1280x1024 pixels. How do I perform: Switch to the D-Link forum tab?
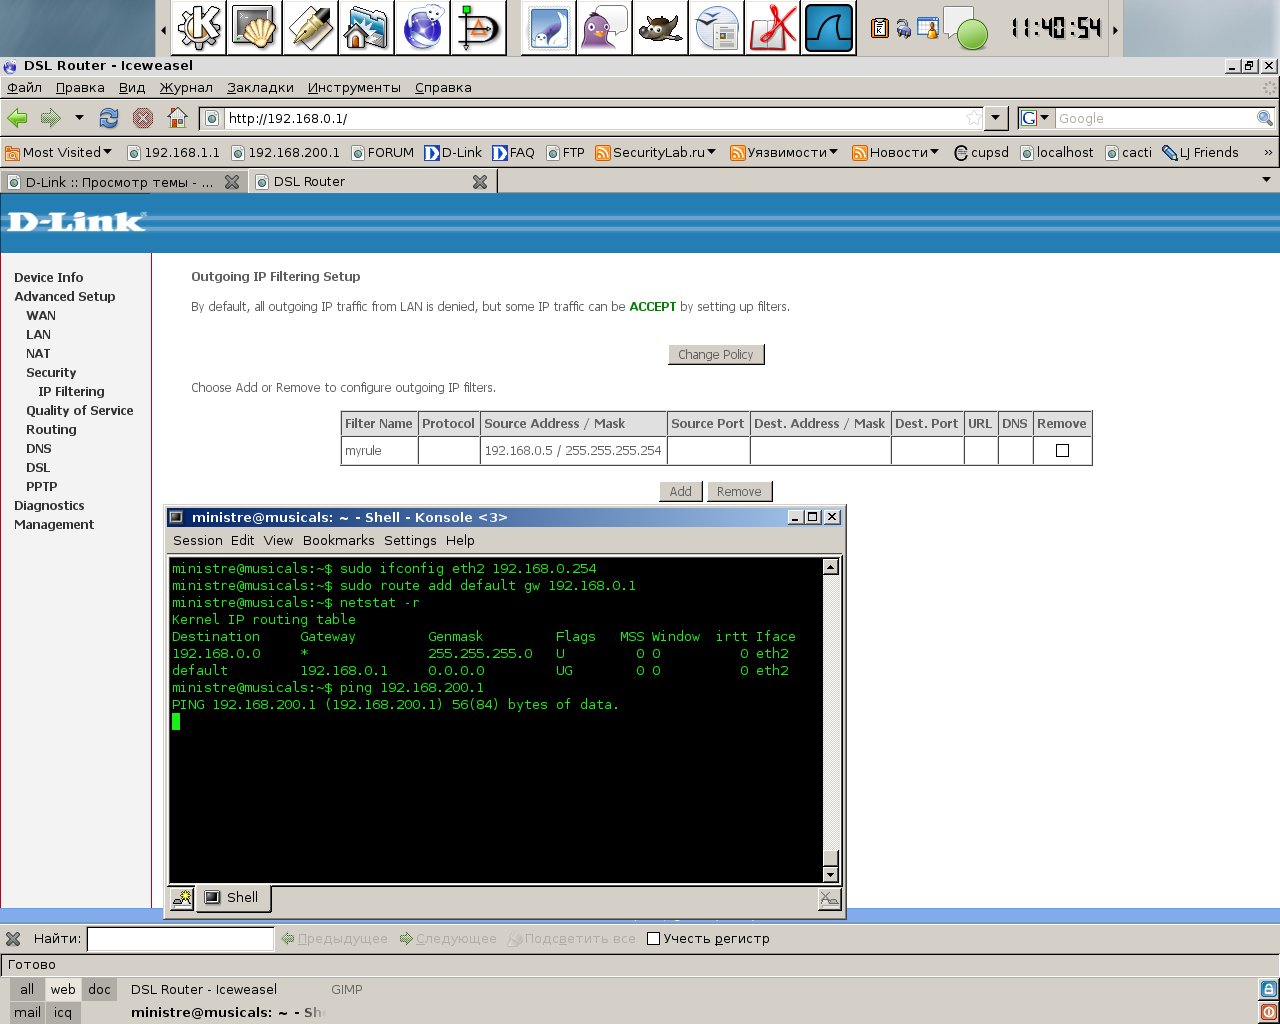[120, 182]
